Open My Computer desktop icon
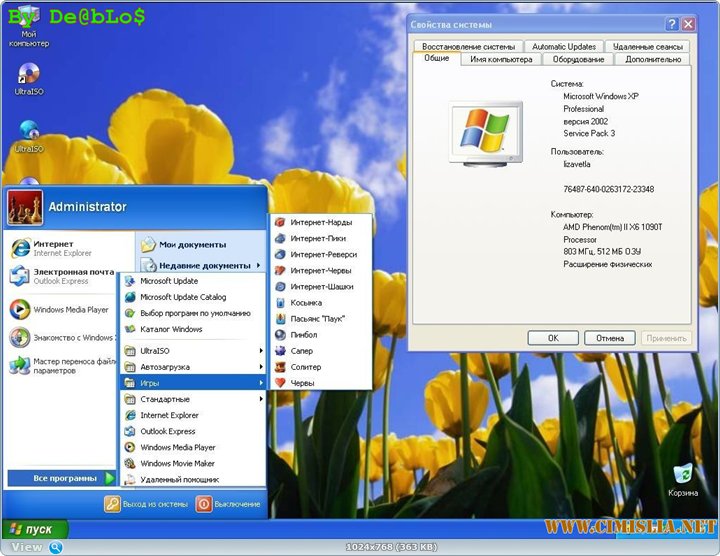 point(28,28)
